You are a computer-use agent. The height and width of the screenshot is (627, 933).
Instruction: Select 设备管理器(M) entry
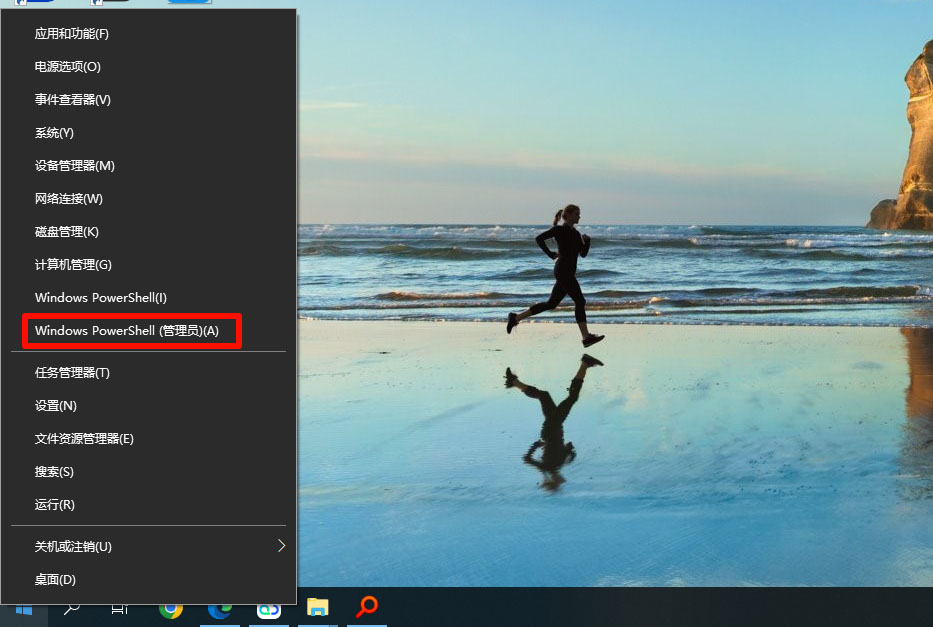point(75,166)
